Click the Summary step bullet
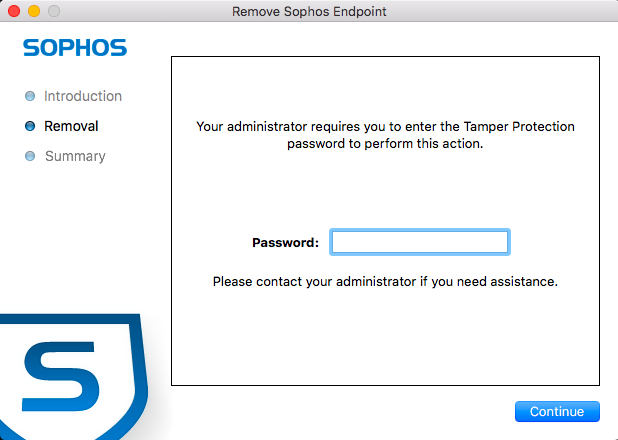 point(30,157)
